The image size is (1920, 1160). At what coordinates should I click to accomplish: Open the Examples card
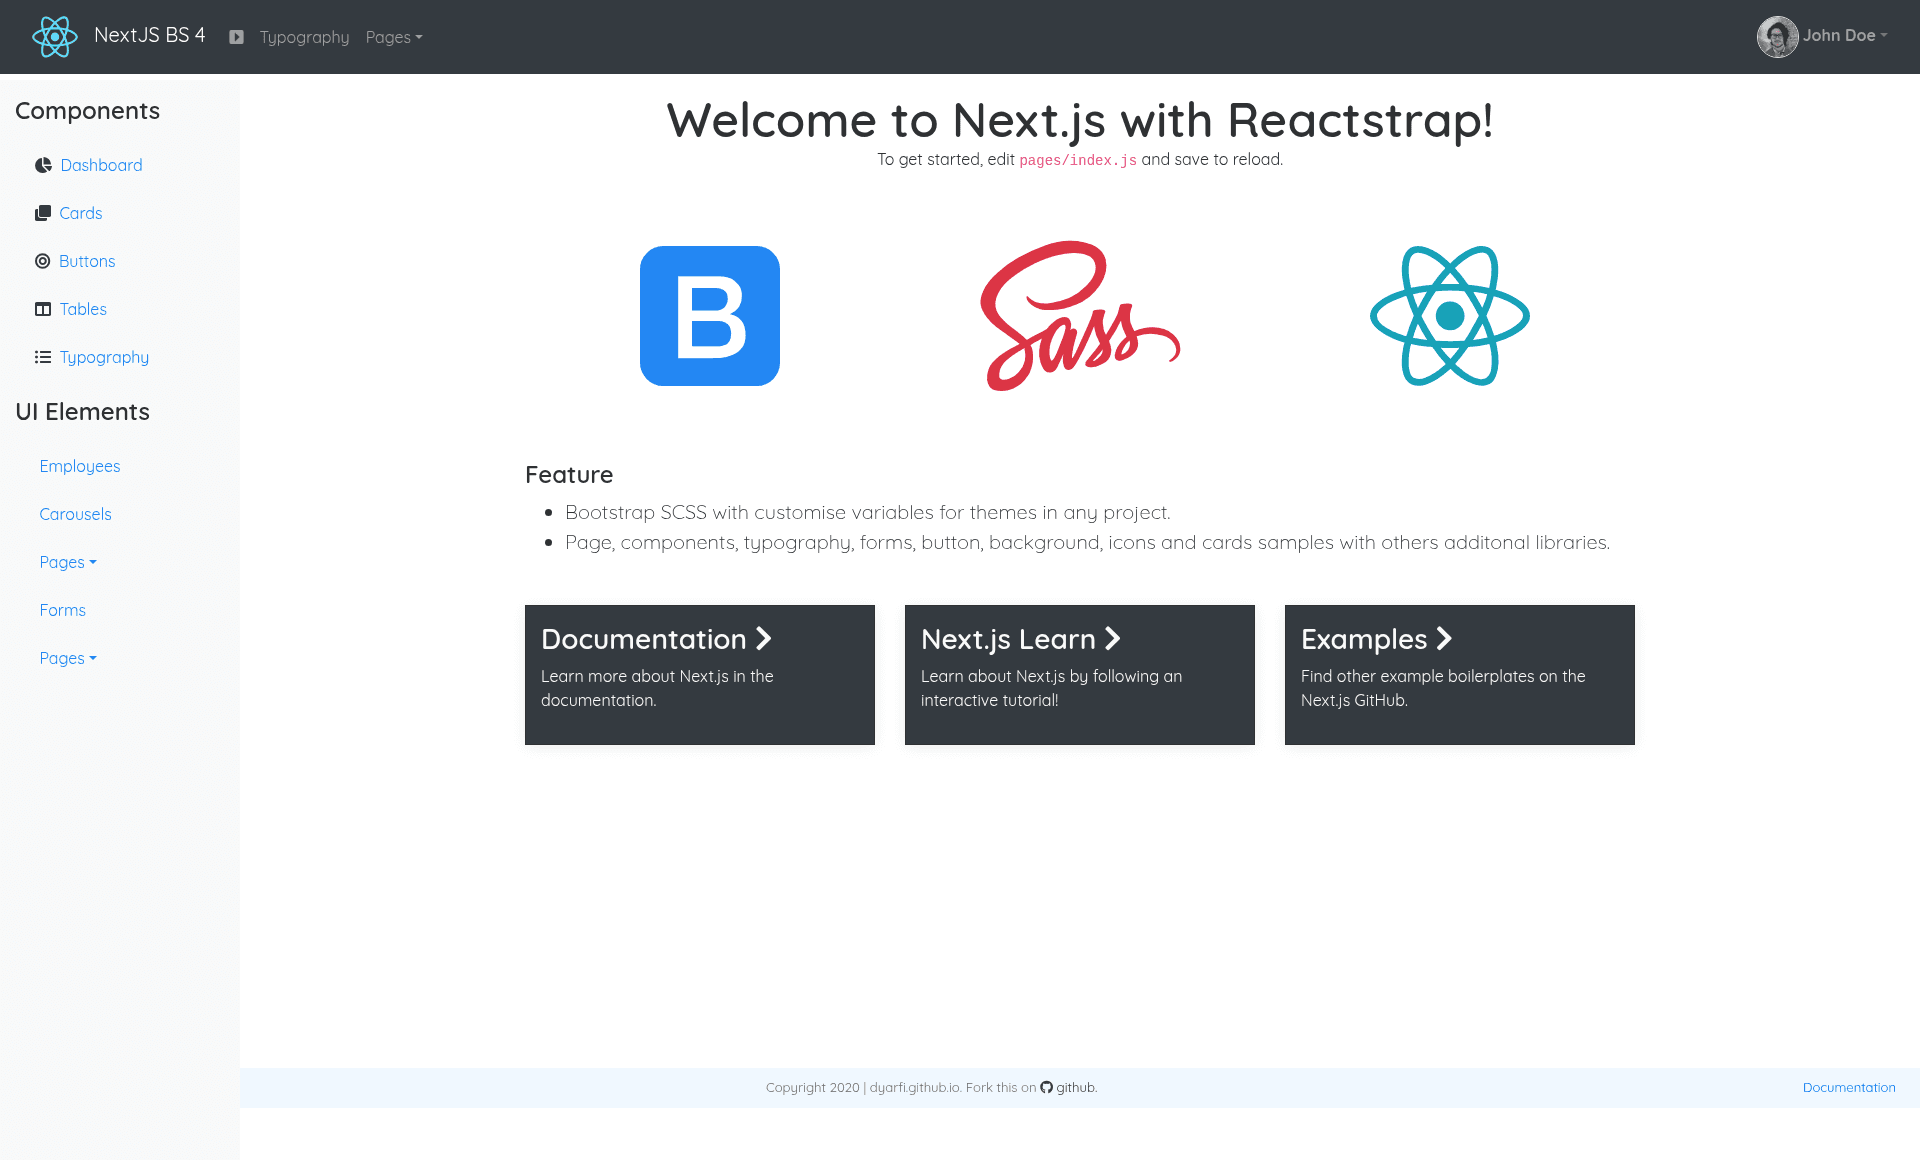(1460, 675)
